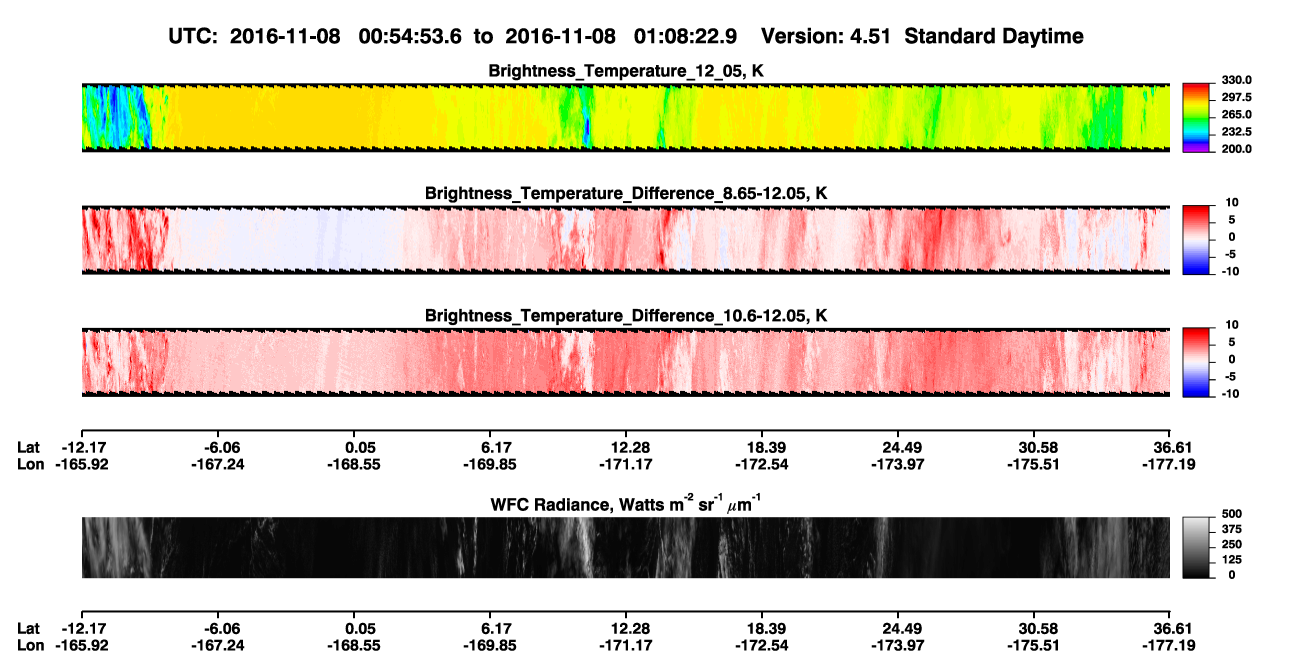Click the 8.65-12.05 difference image strip
Viewport: 1300px width, 667px height.
click(x=625, y=240)
